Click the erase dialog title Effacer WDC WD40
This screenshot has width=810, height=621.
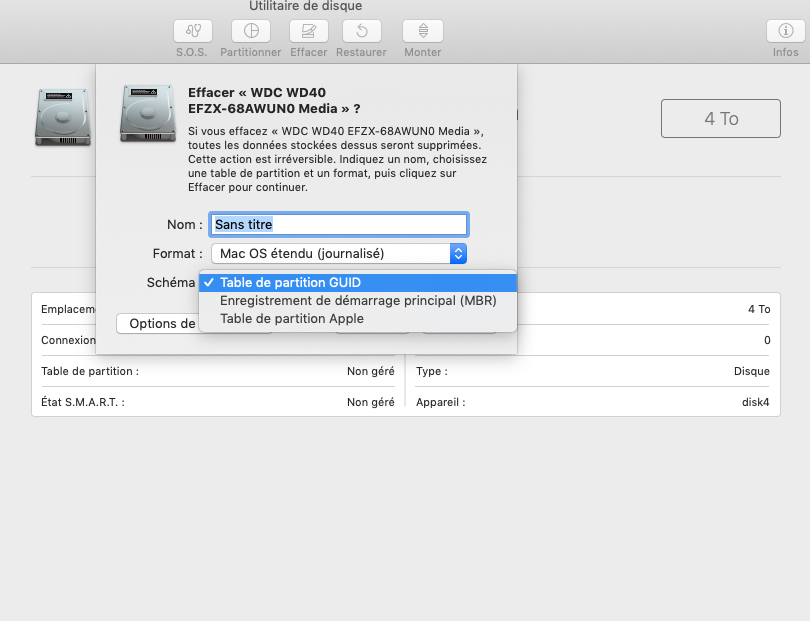pos(274,101)
